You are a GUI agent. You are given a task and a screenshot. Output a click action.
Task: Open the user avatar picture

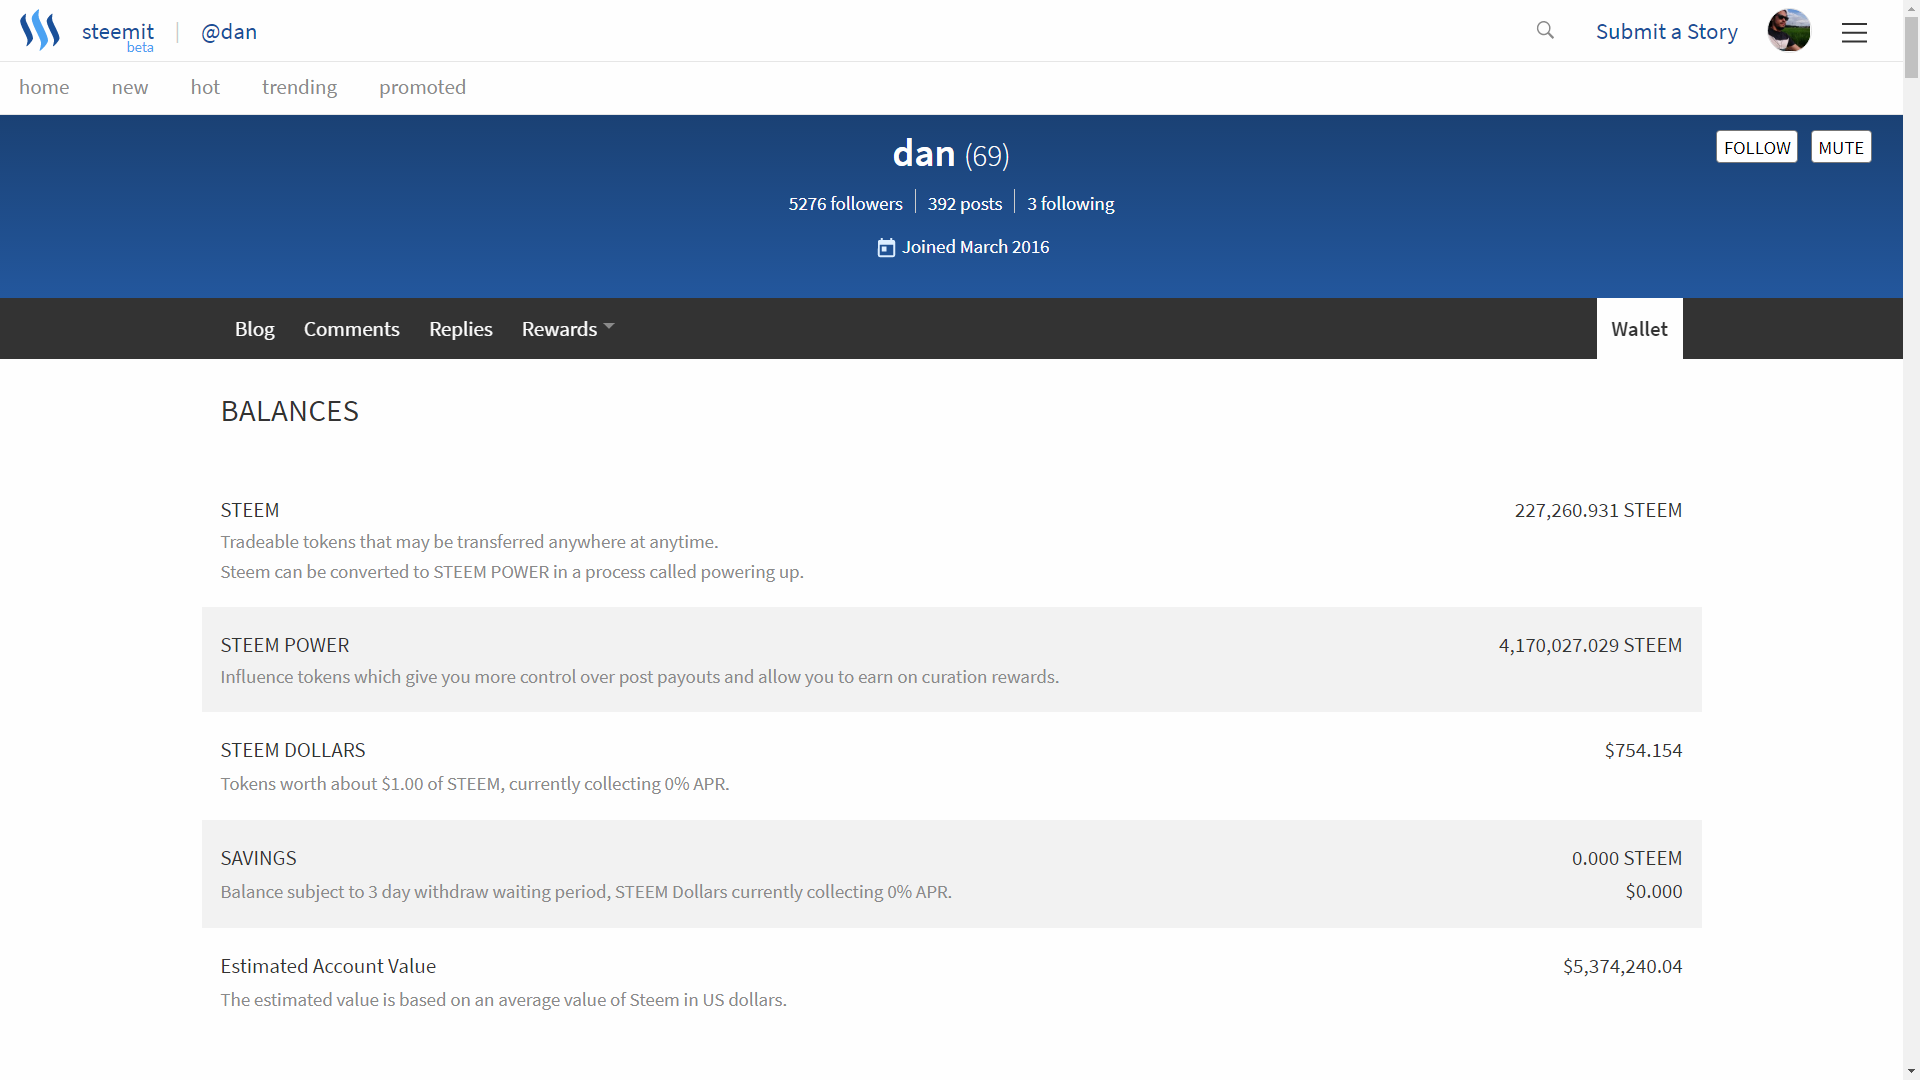pos(1789,31)
